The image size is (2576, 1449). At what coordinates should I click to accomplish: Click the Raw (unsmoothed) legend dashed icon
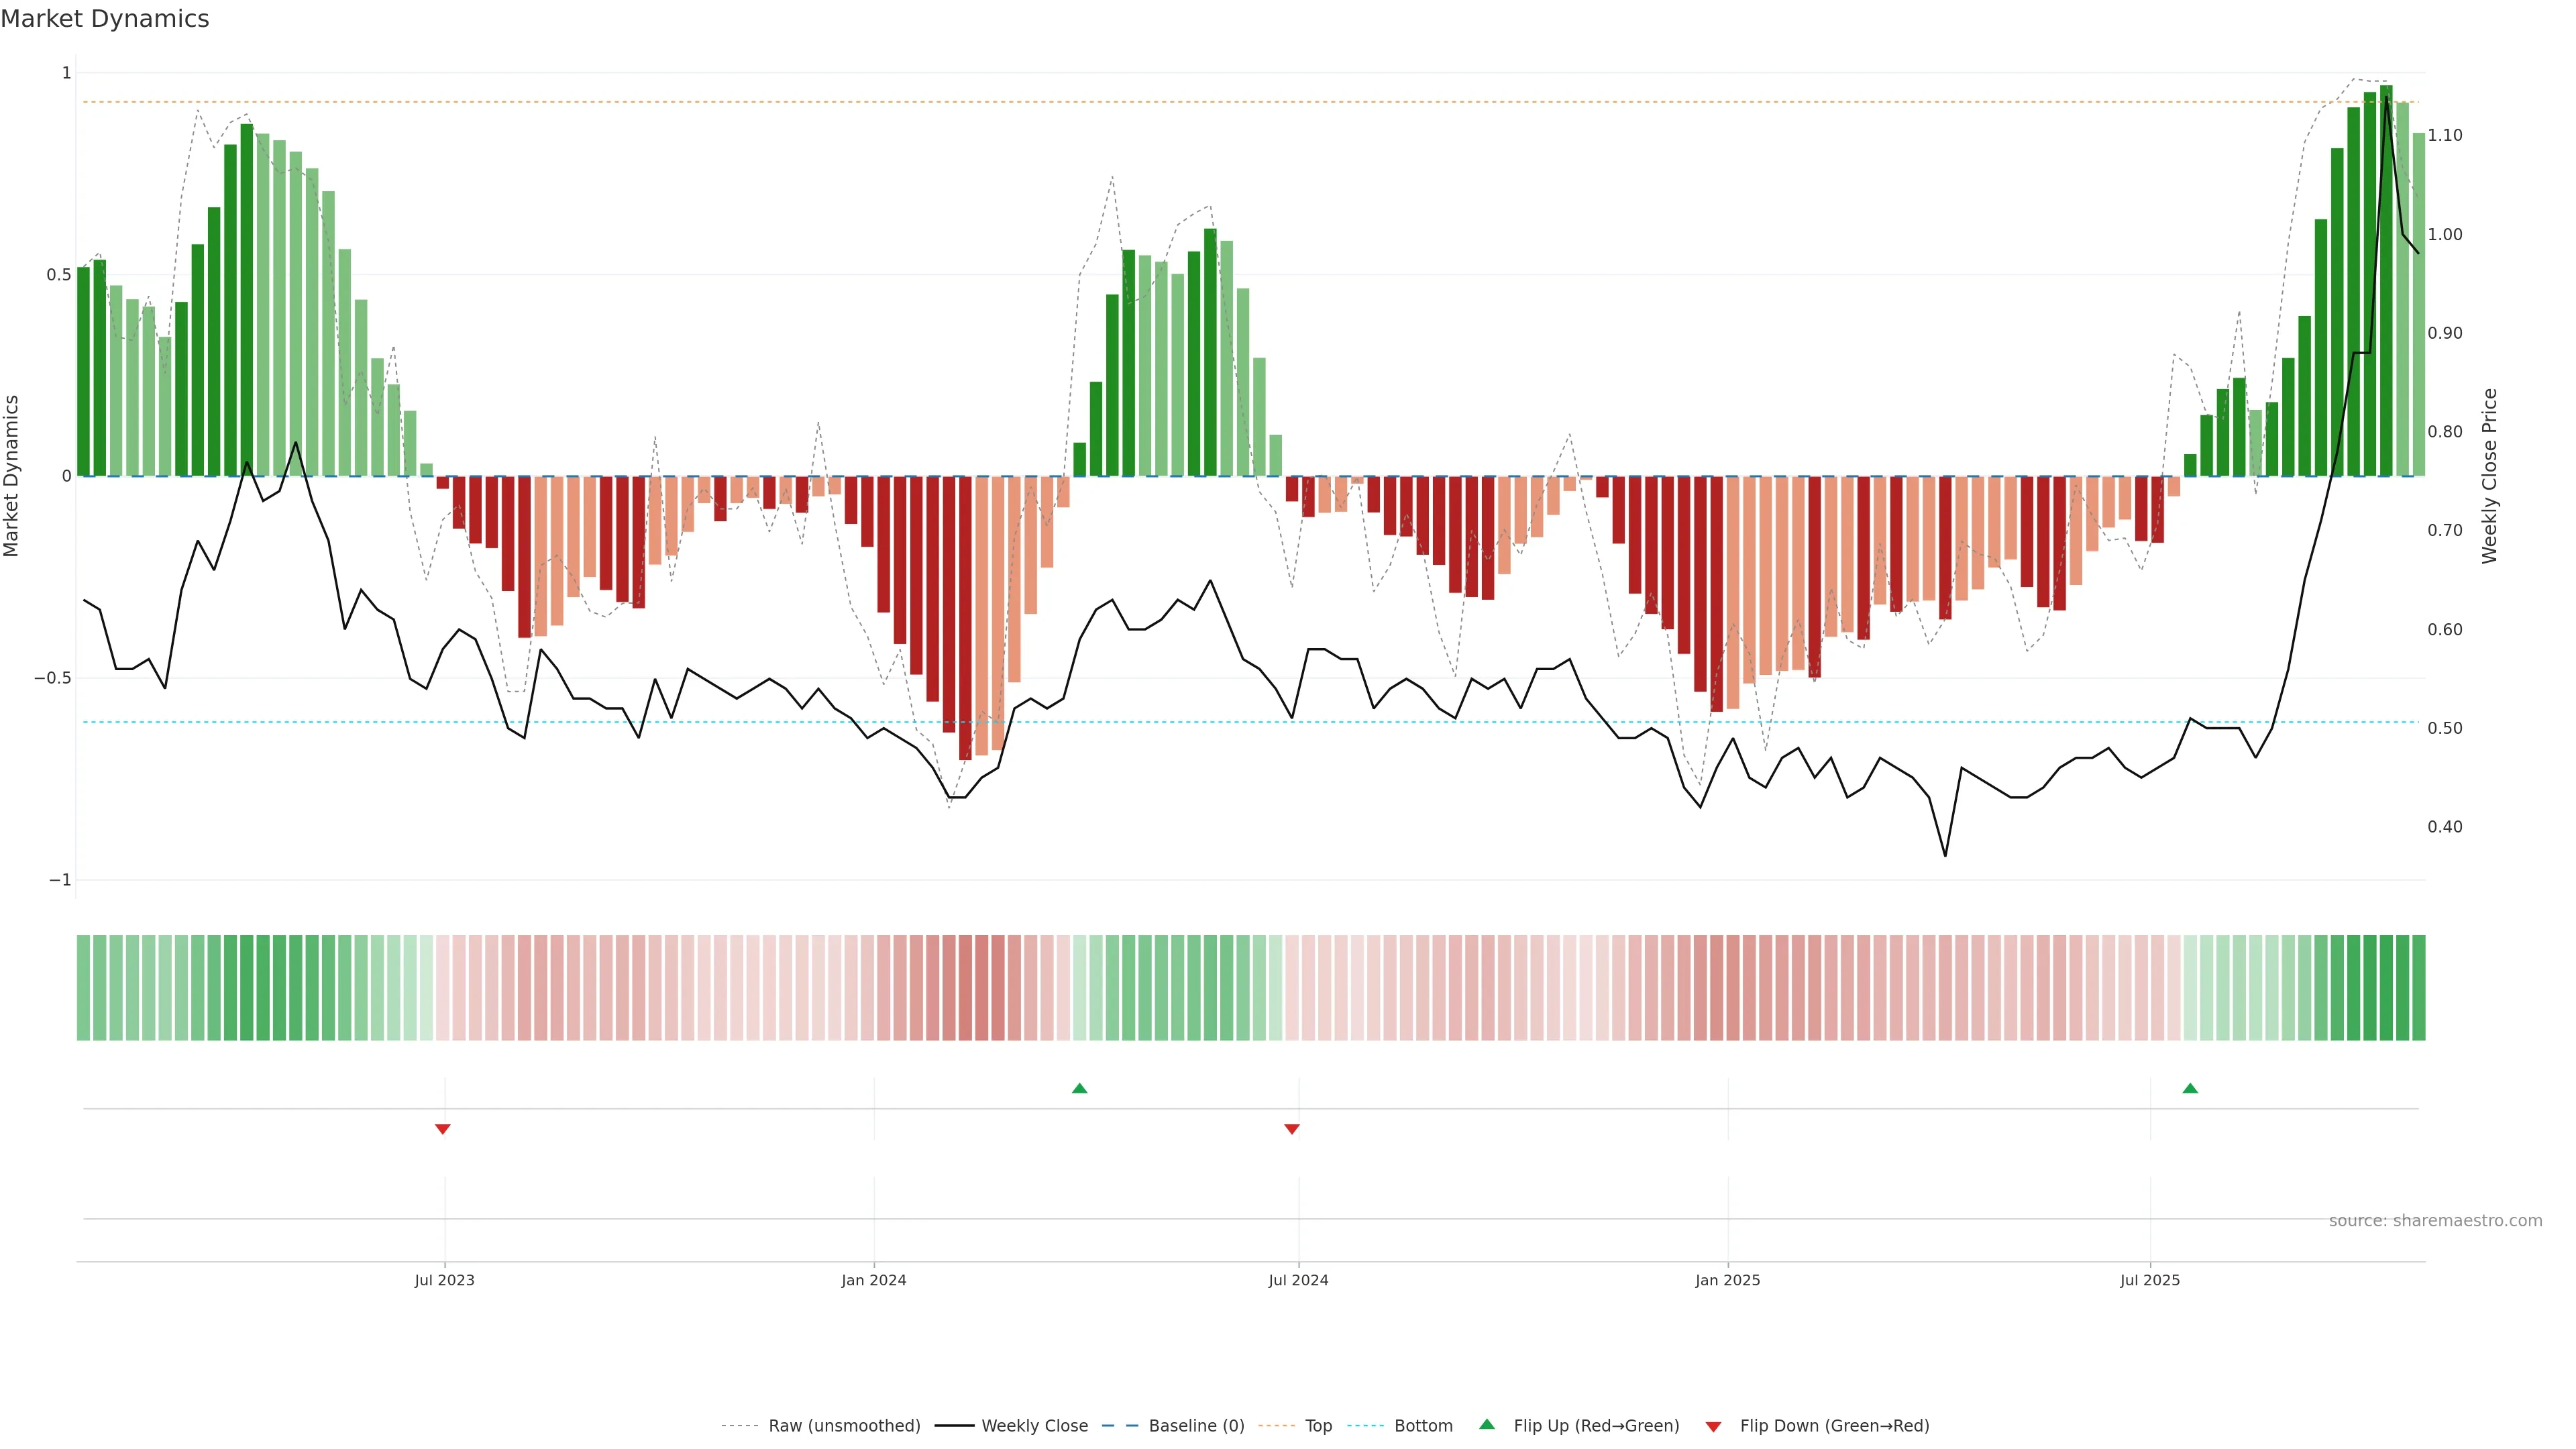coord(740,1426)
